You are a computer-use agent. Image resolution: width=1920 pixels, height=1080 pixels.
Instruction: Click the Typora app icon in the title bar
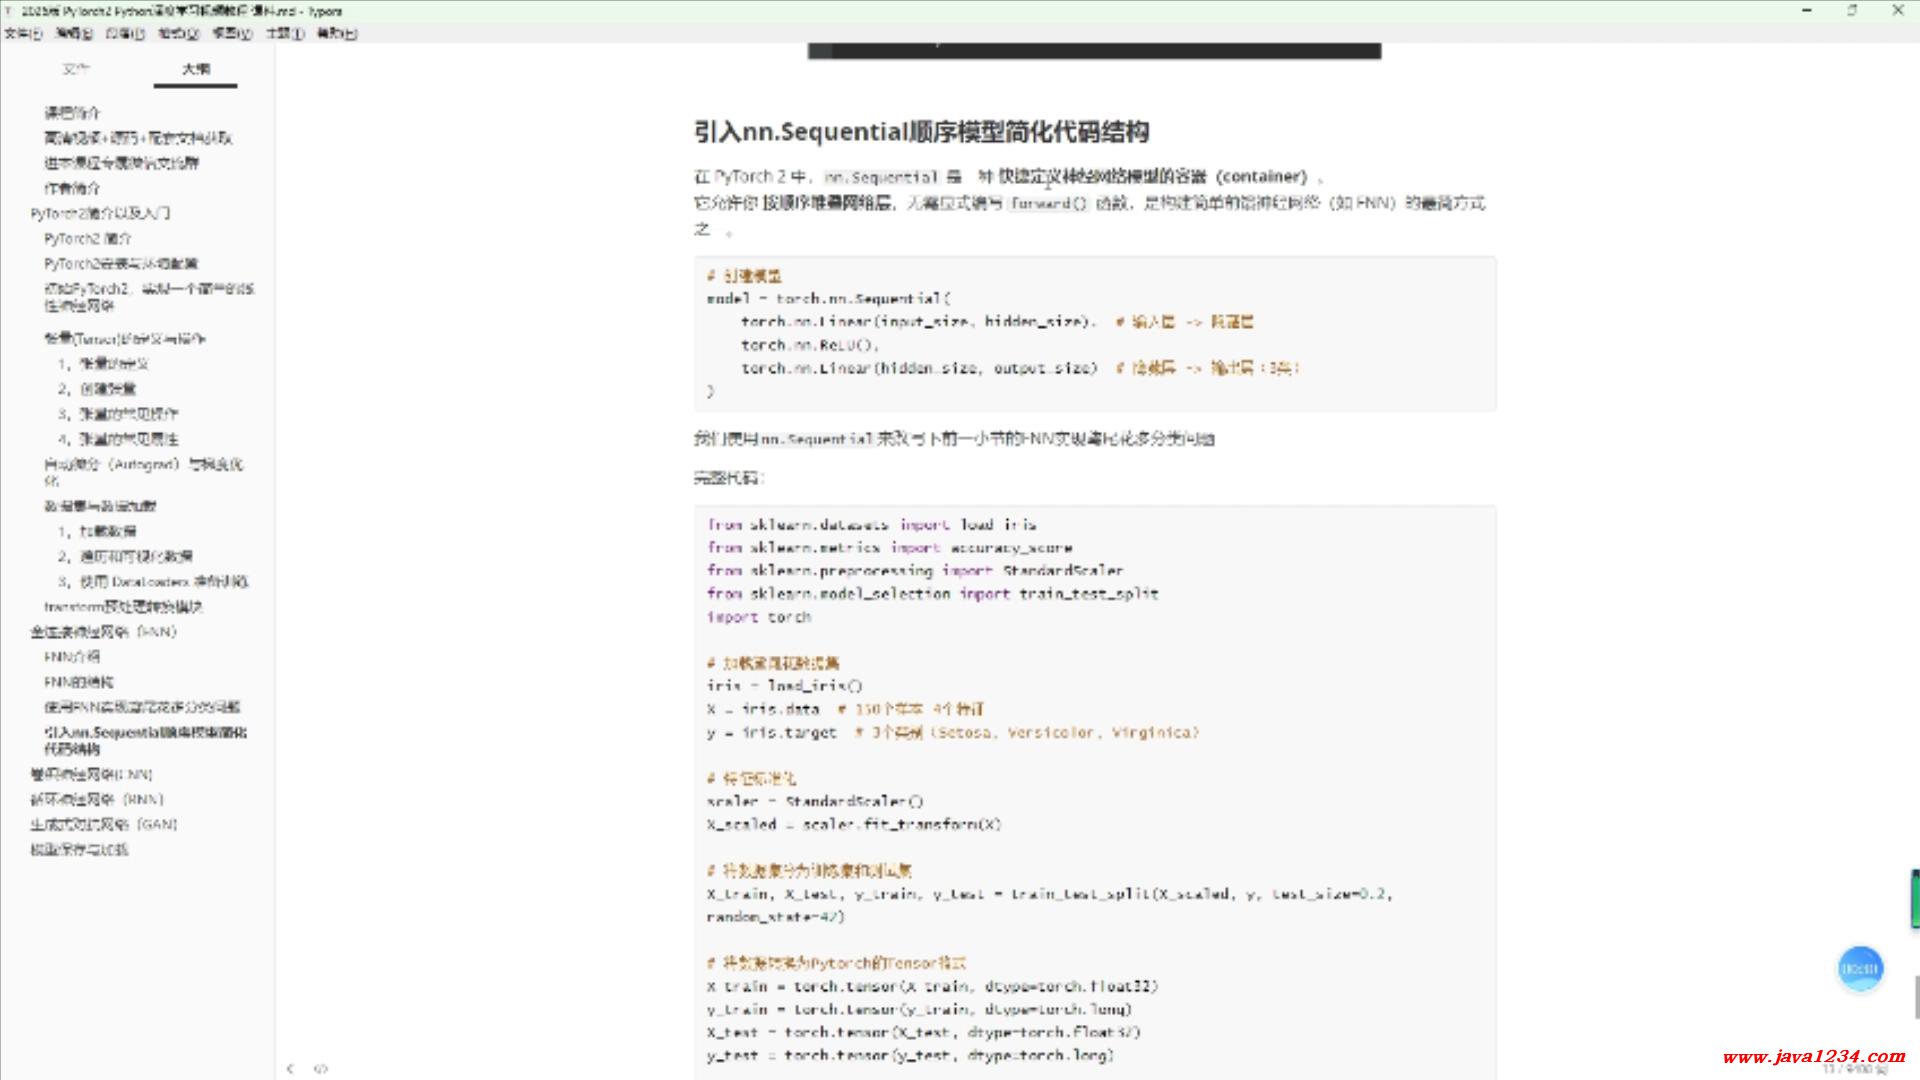pyautogui.click(x=9, y=11)
